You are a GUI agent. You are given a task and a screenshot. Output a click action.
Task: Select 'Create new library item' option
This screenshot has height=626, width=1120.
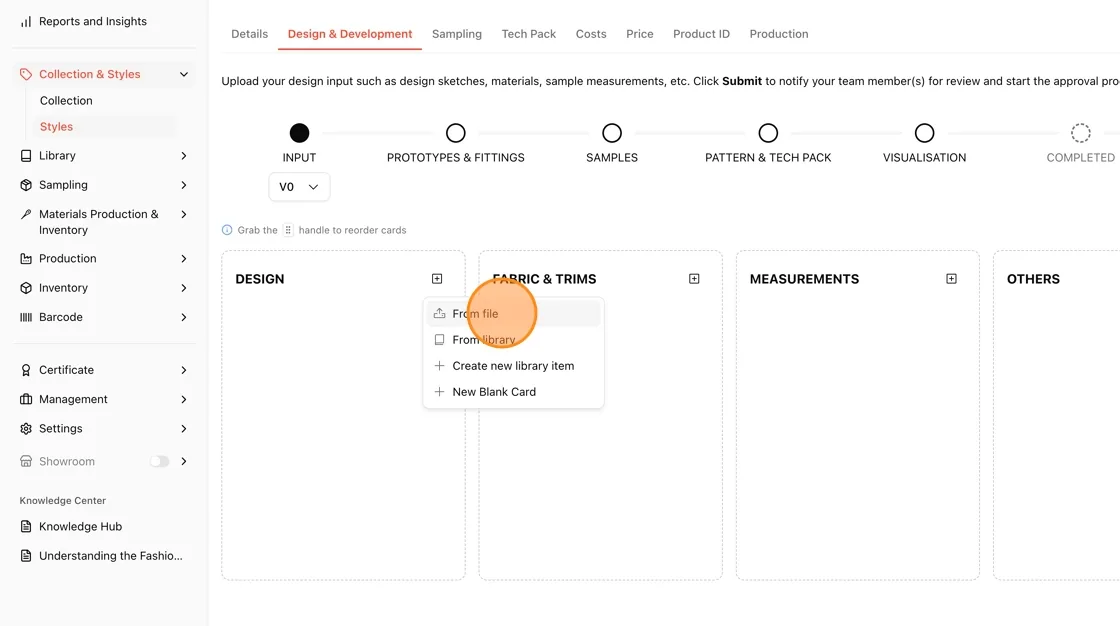[514, 366]
